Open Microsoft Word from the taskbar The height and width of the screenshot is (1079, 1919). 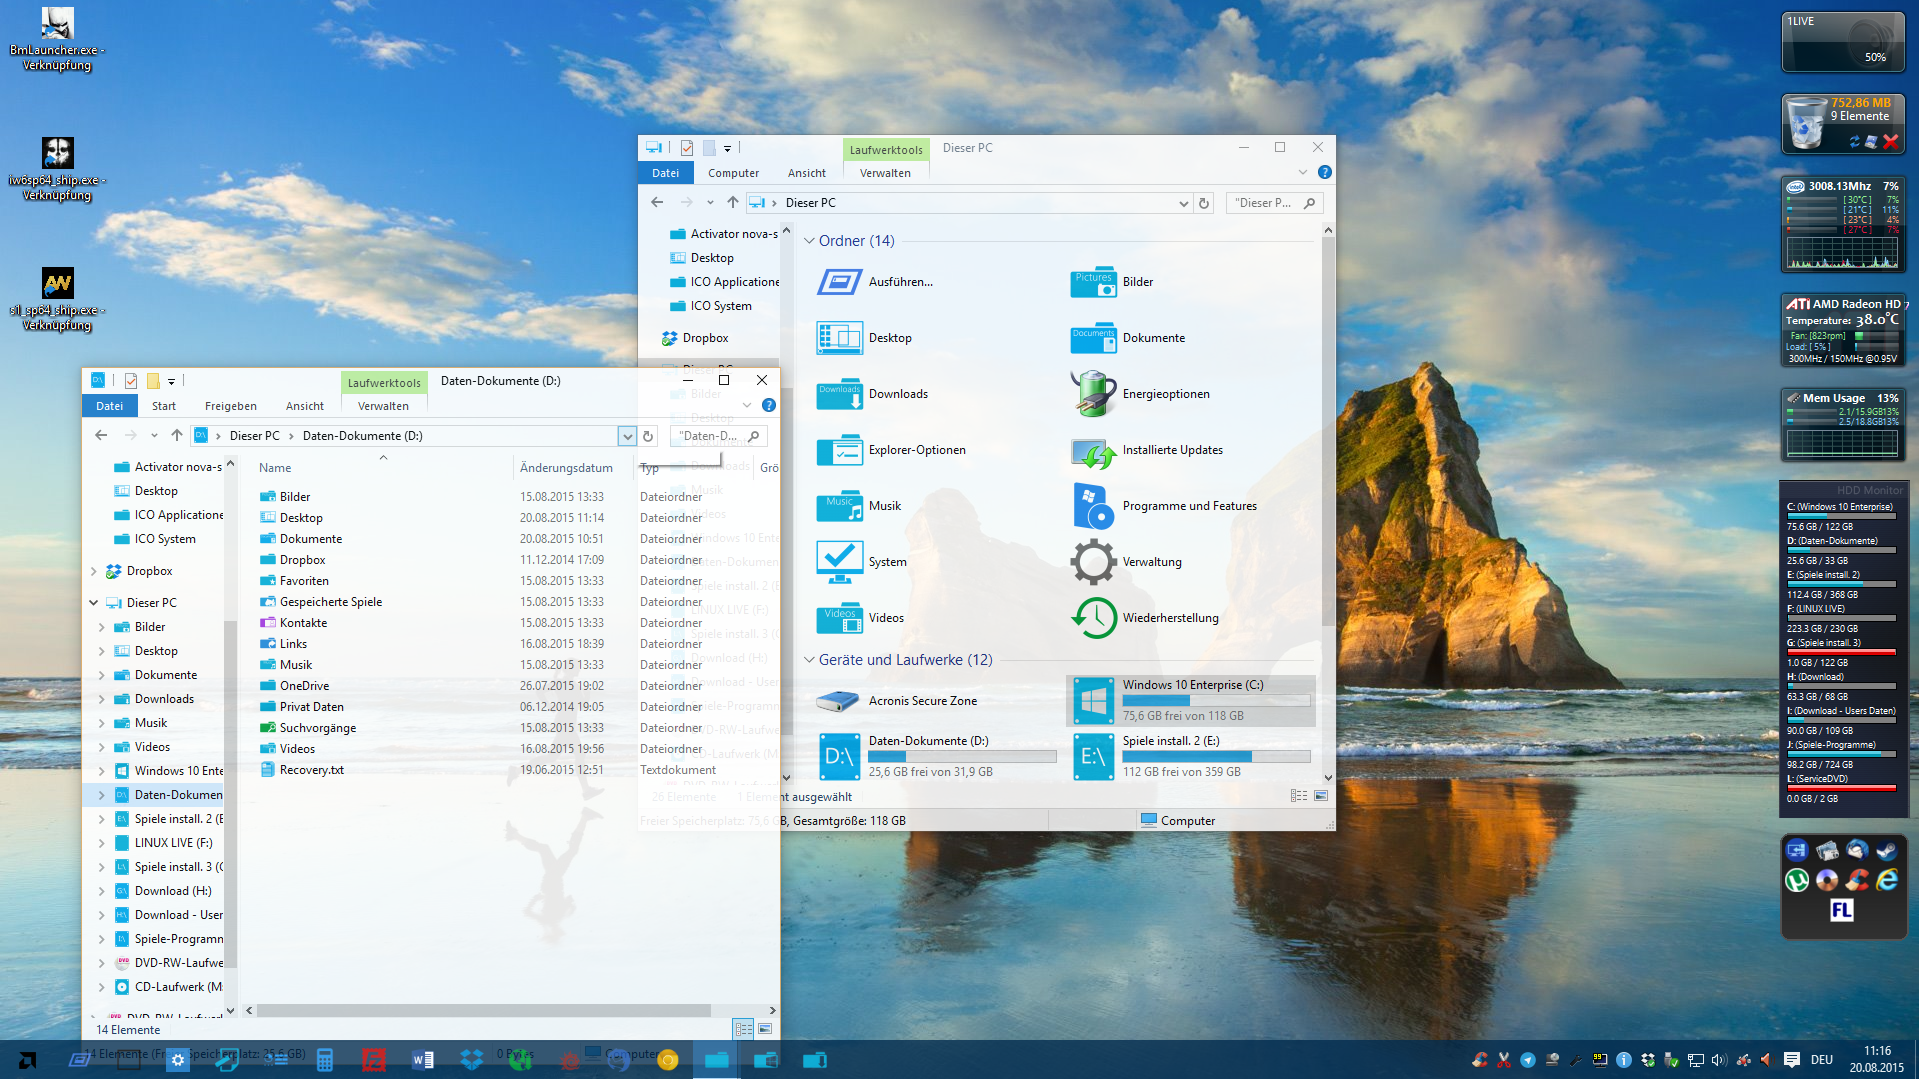click(x=422, y=1060)
